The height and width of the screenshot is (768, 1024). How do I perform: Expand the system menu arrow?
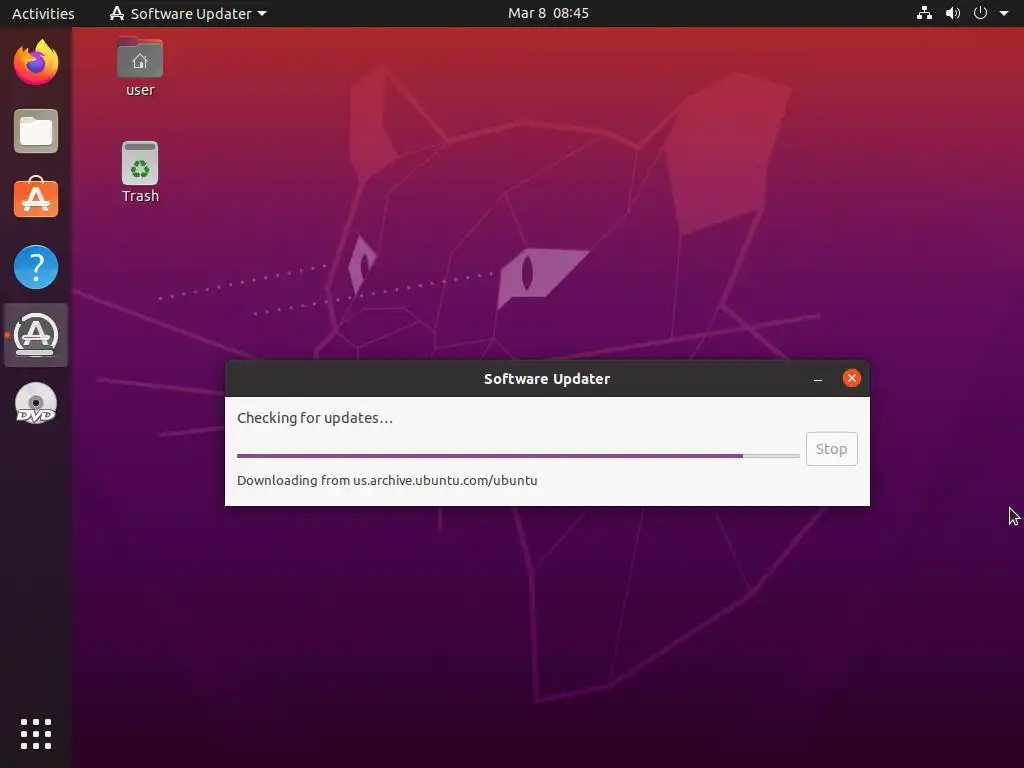1004,13
